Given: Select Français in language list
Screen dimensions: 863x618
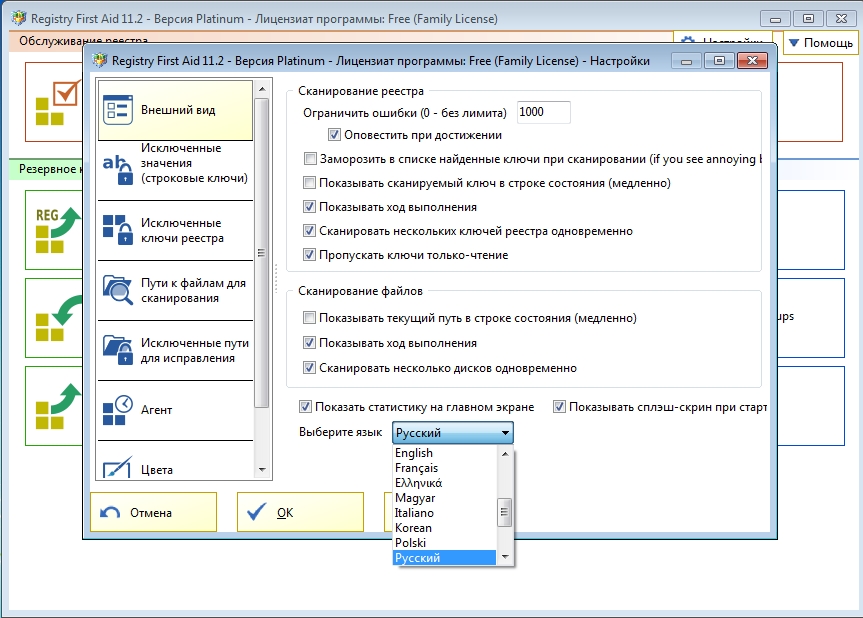Looking at the screenshot, I should (x=444, y=468).
